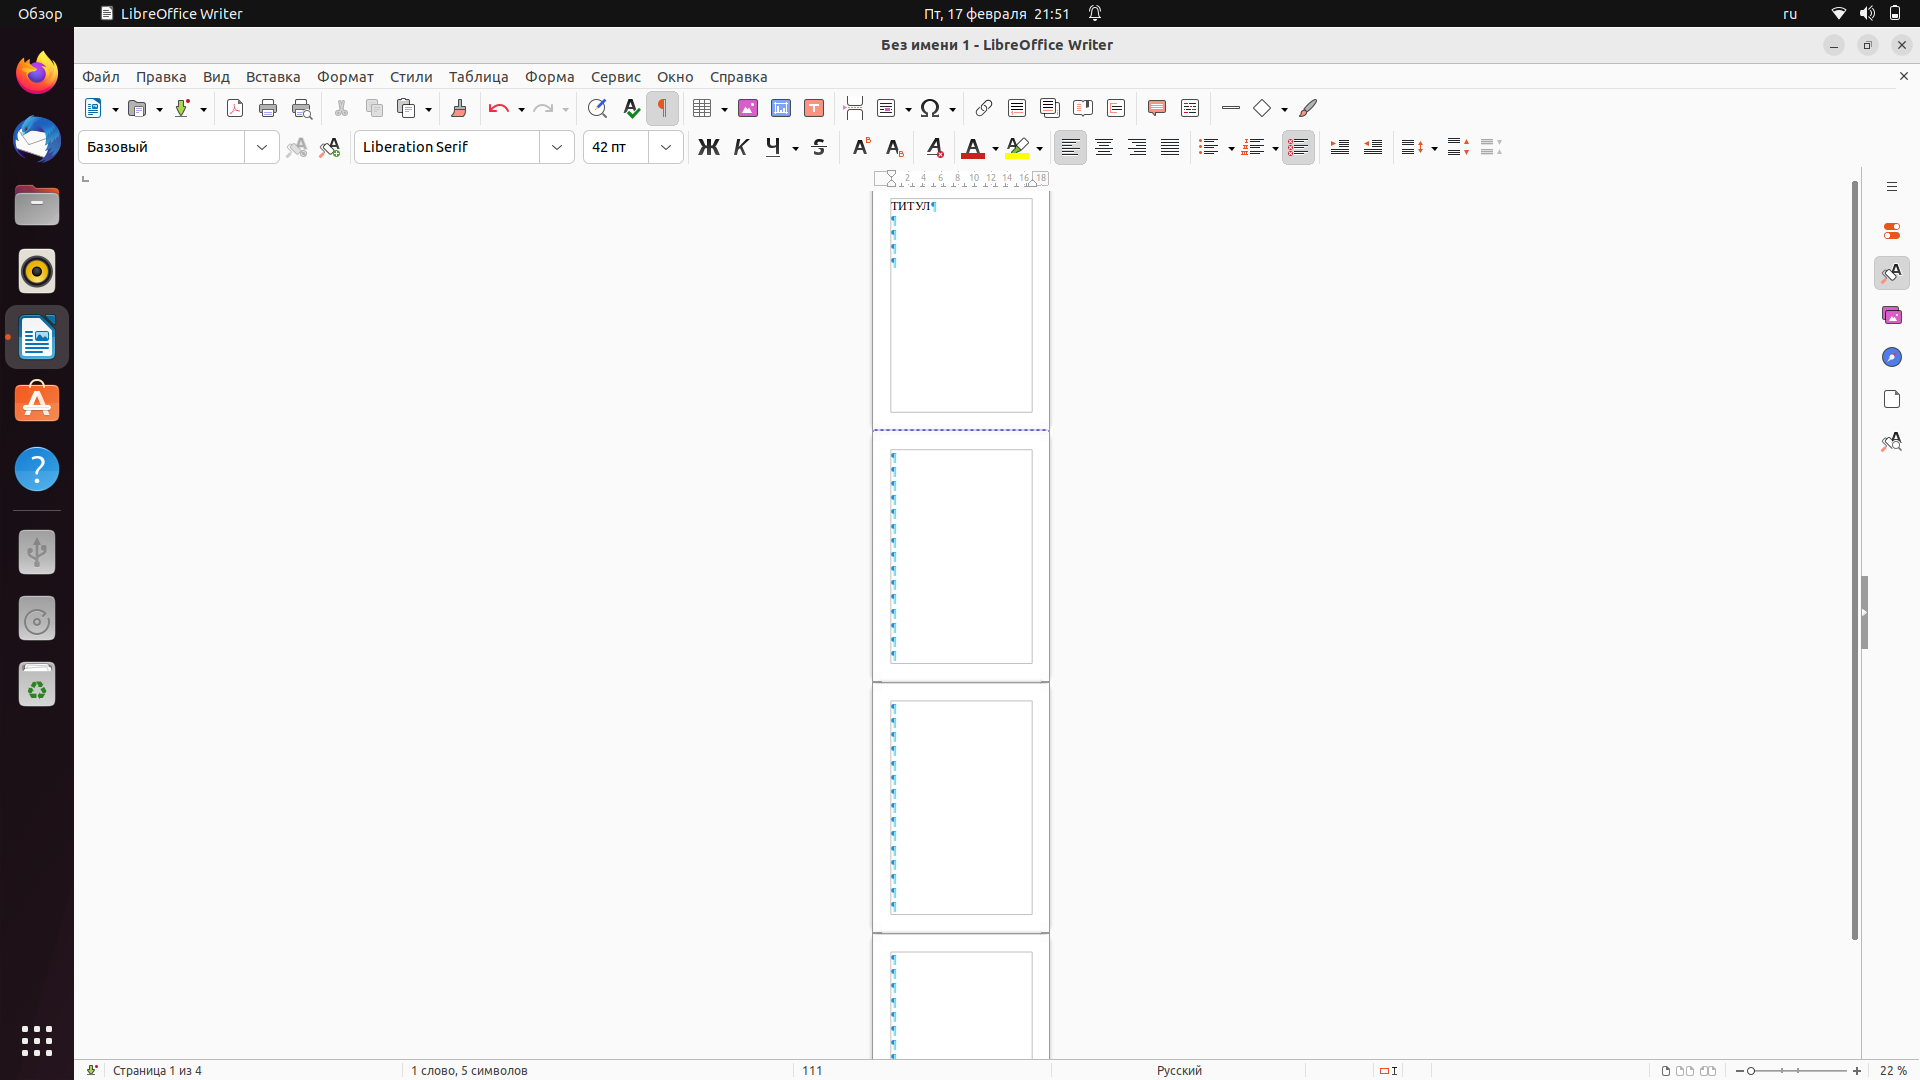Viewport: 1920px width, 1080px height.
Task: Open the Правка menu
Action: coord(161,77)
